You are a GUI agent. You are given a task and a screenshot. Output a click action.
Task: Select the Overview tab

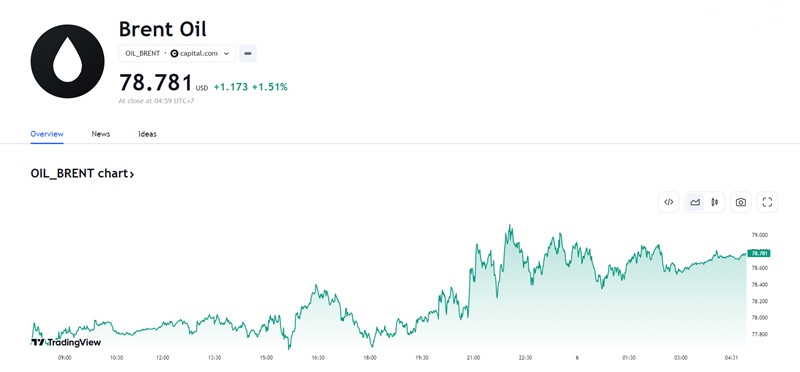[47, 134]
